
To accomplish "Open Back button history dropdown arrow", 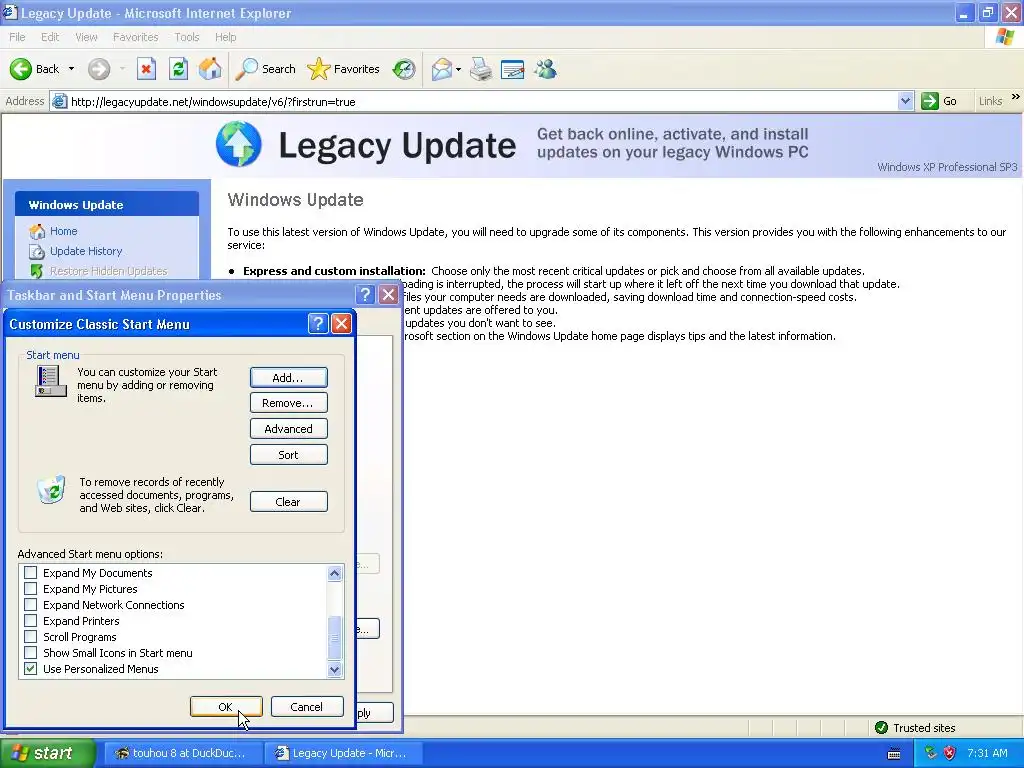I will pyautogui.click(x=71, y=69).
